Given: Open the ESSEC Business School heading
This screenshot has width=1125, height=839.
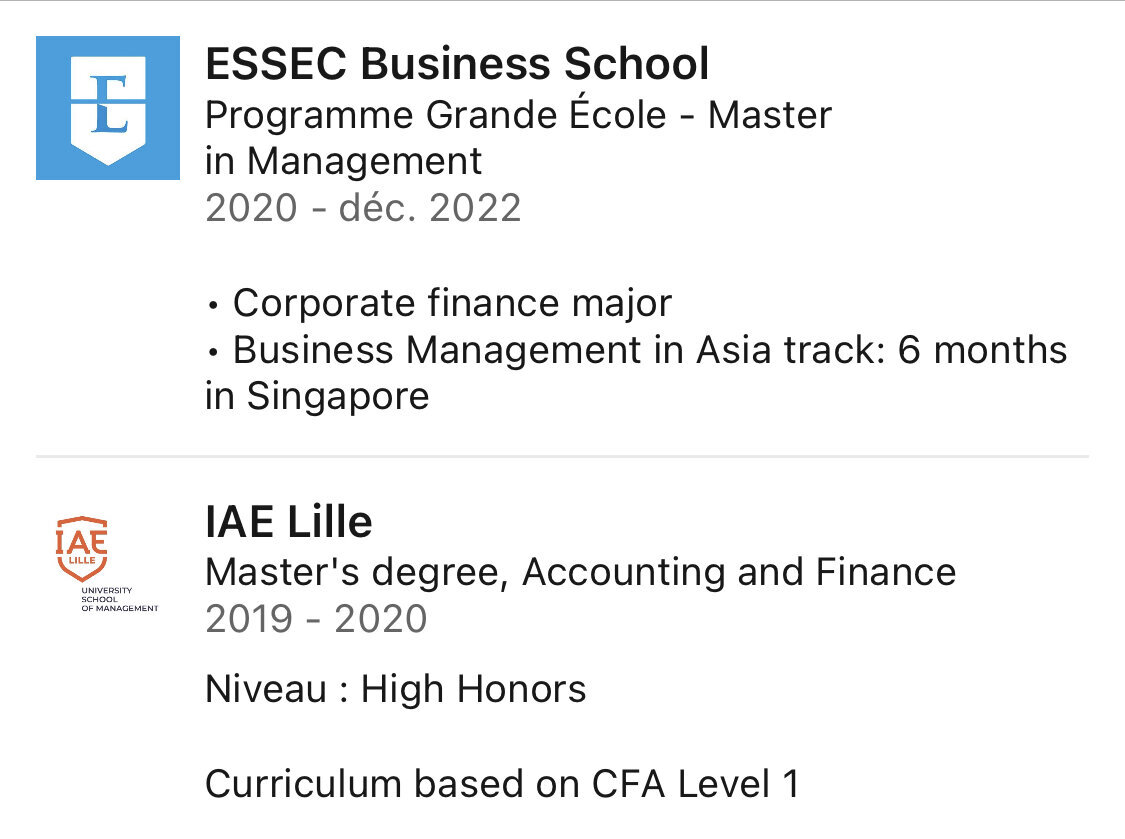Looking at the screenshot, I should pos(457,65).
